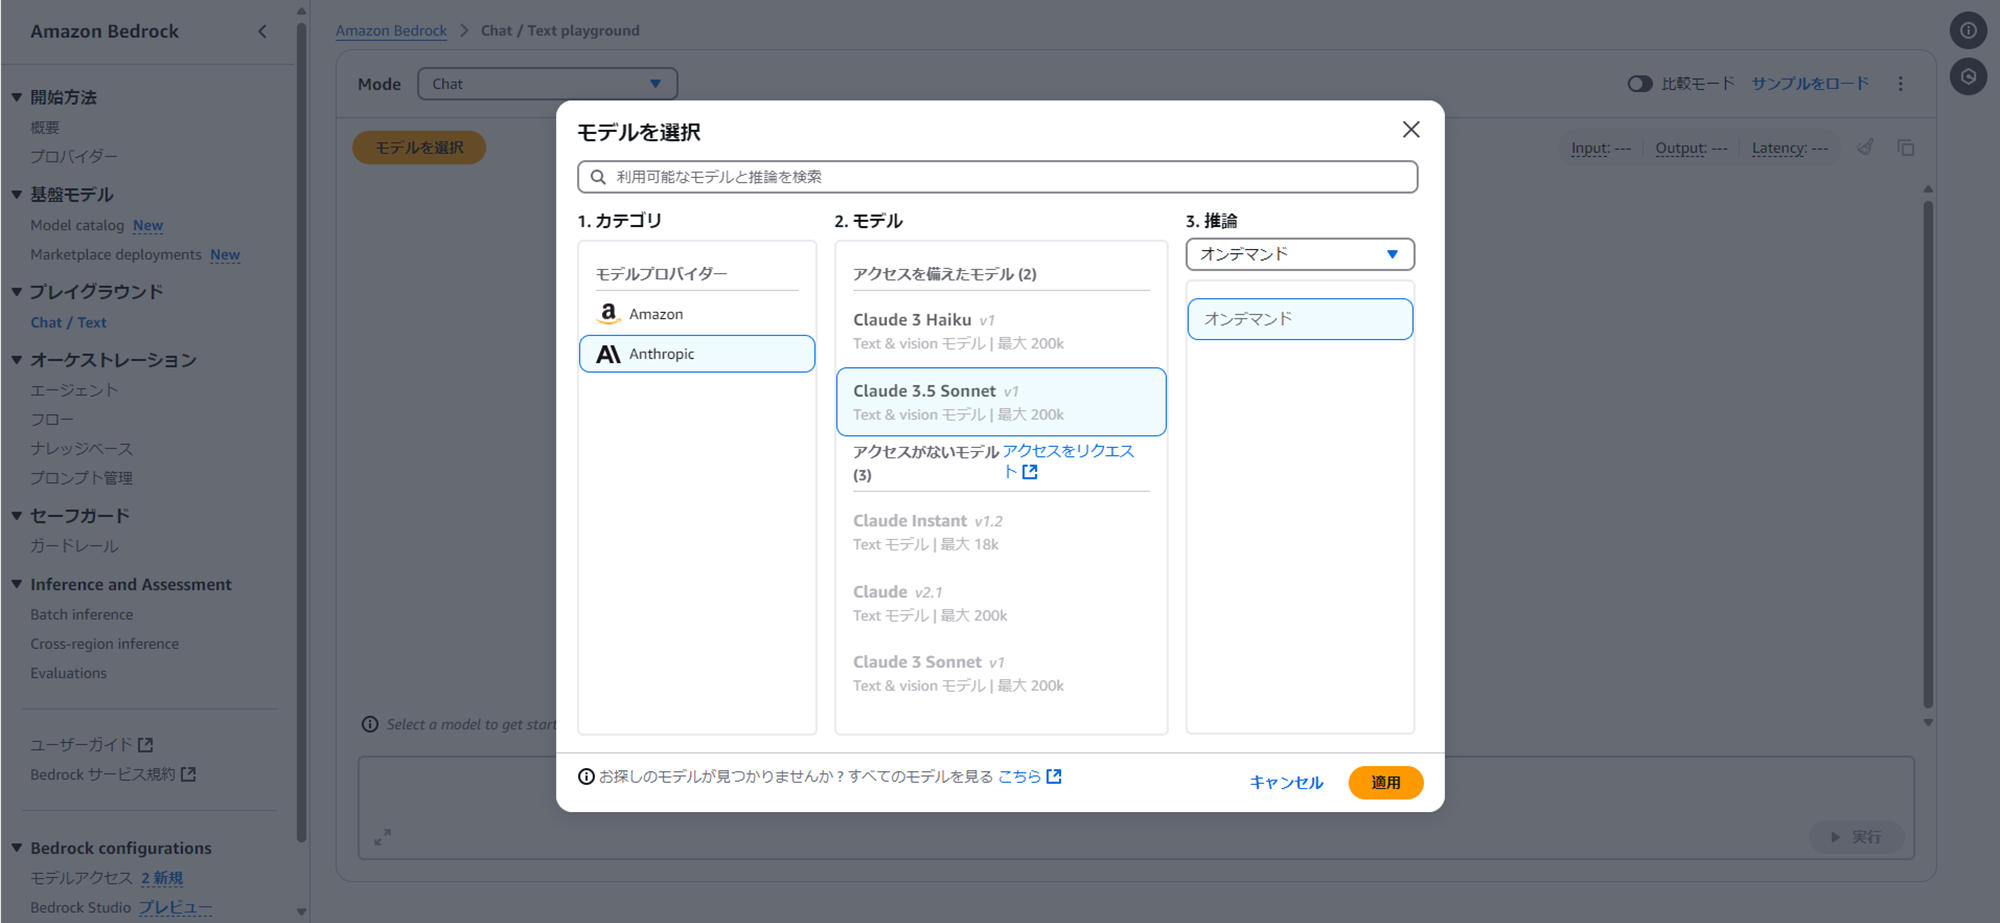Image resolution: width=2000 pixels, height=923 pixels.
Task: Open Marketplace deployments in sidebar
Action: (x=116, y=254)
